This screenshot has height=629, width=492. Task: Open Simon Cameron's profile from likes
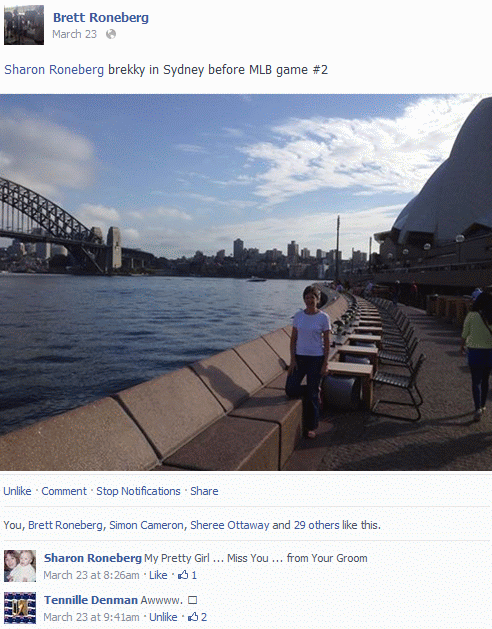146,525
